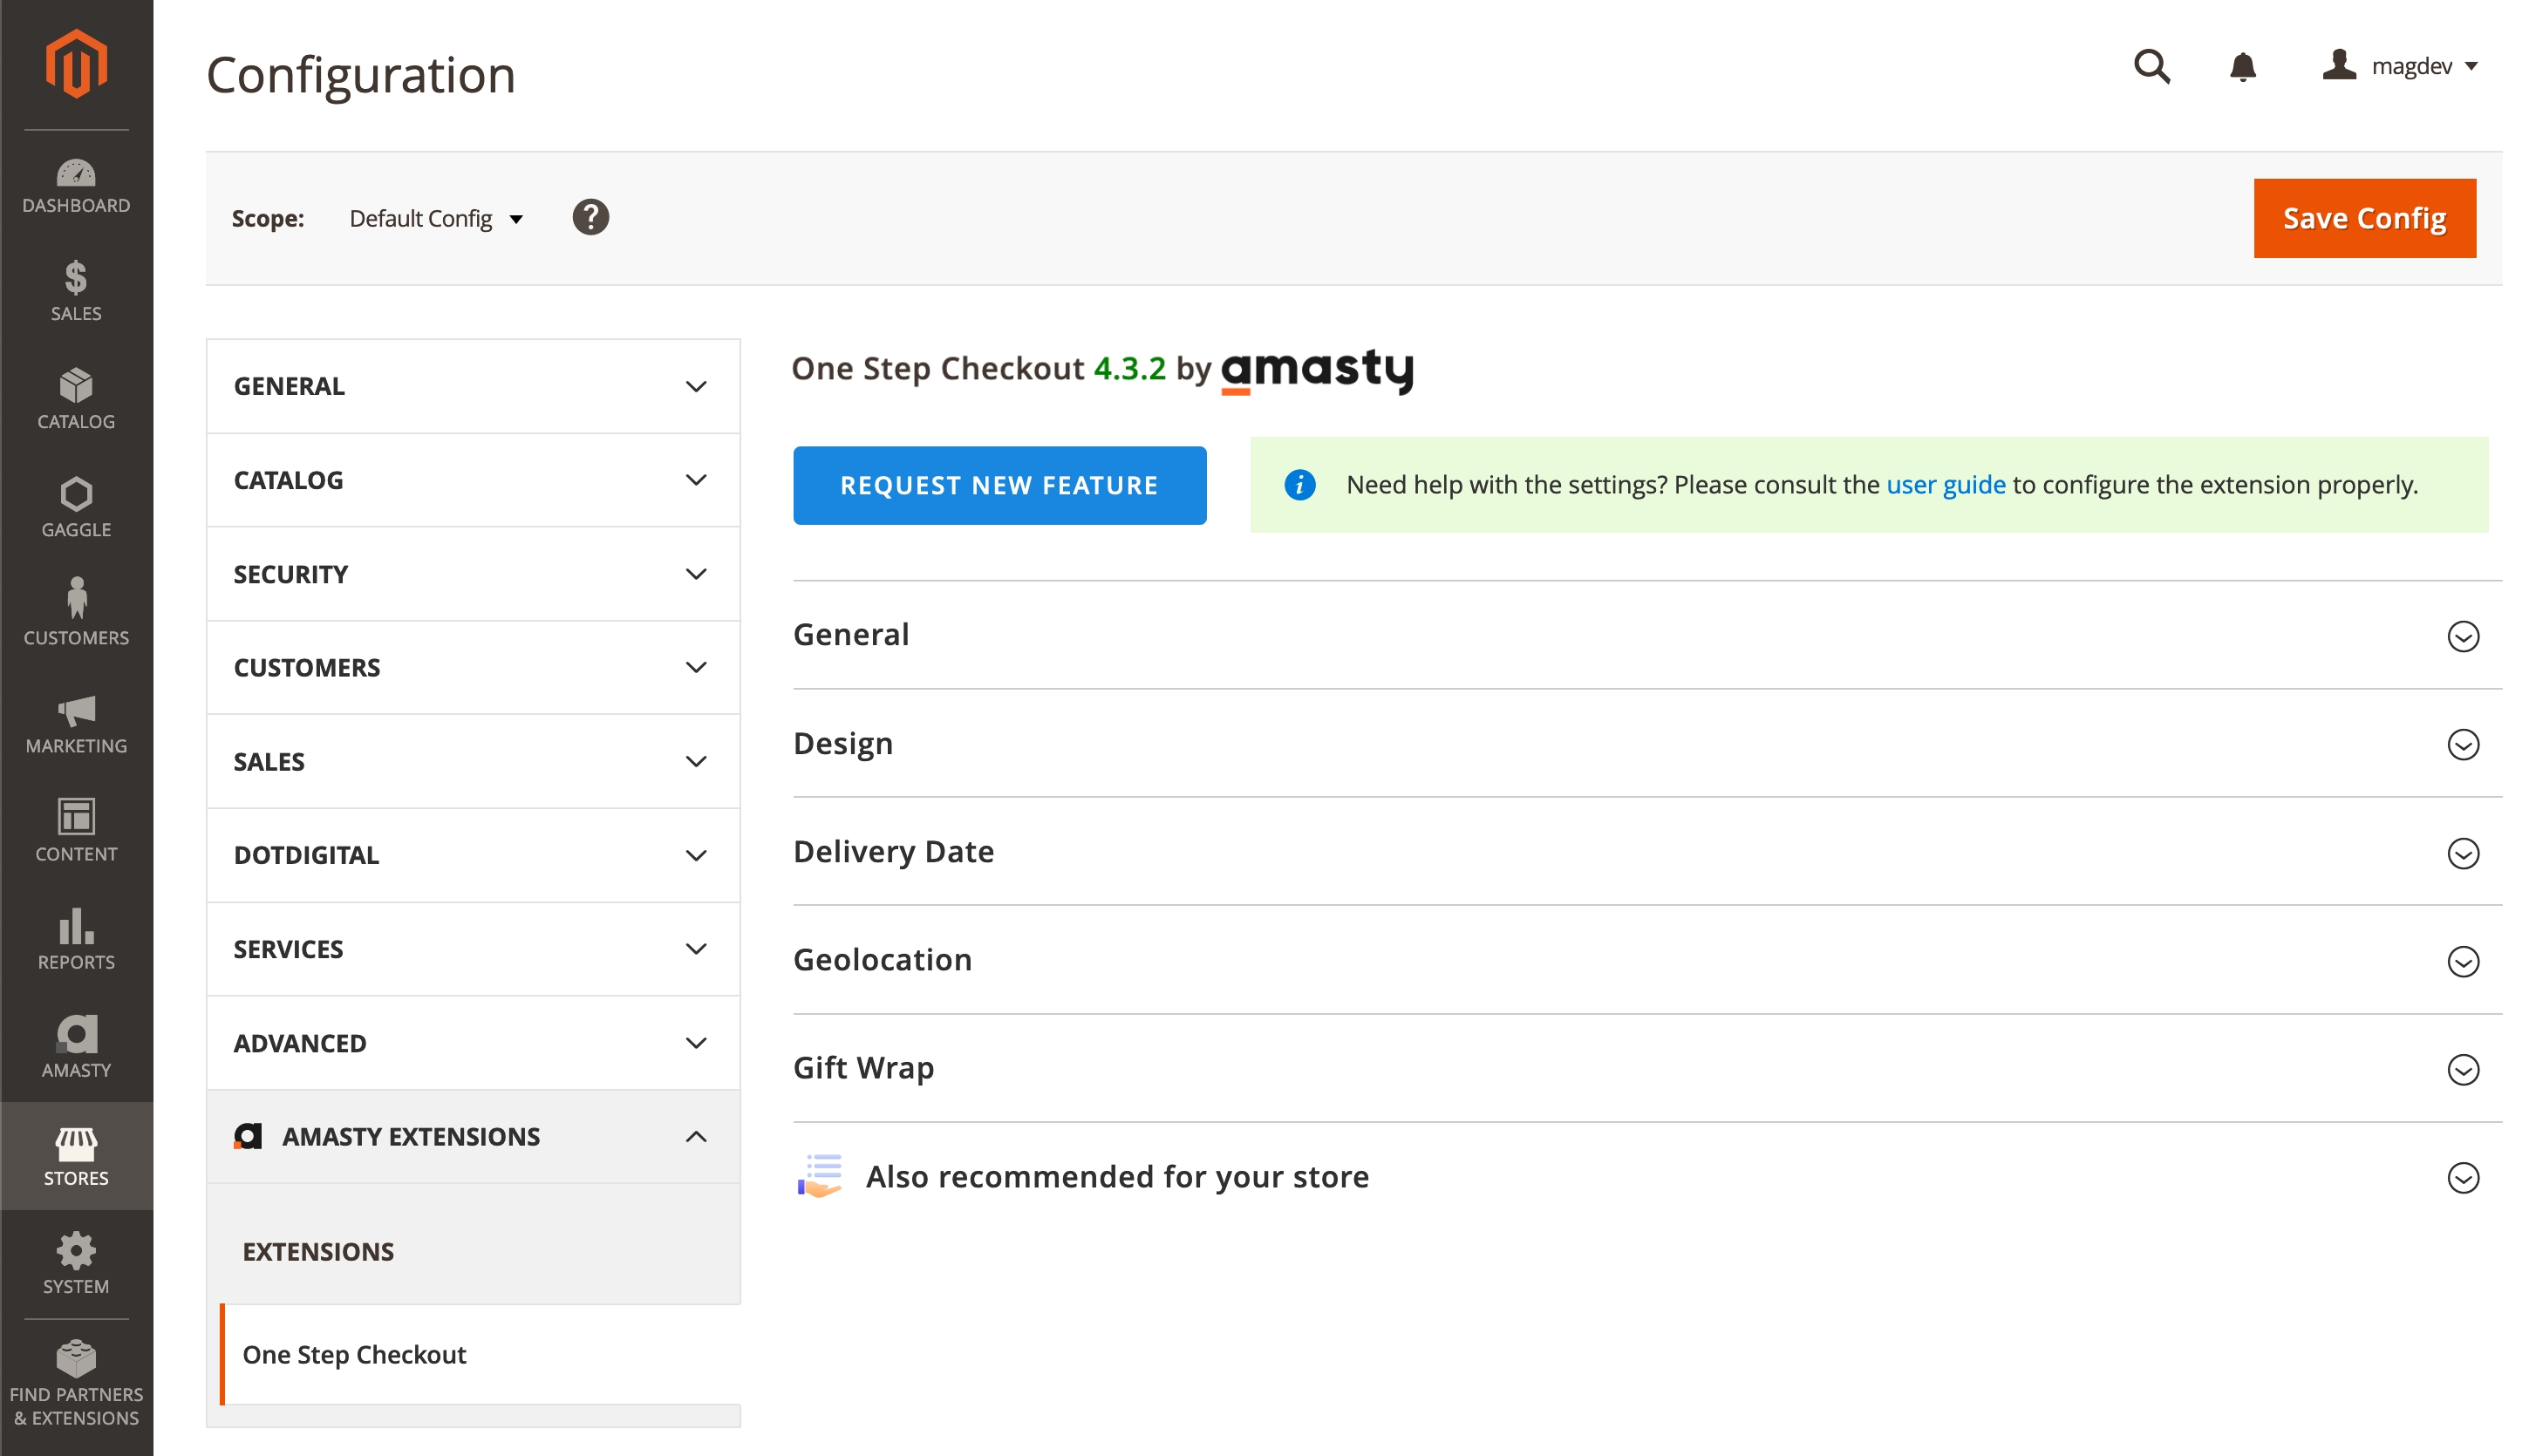Click the notifications bell icon

point(2242,66)
